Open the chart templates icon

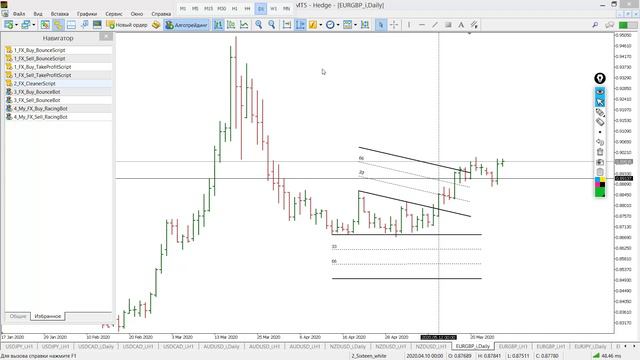tap(347, 25)
